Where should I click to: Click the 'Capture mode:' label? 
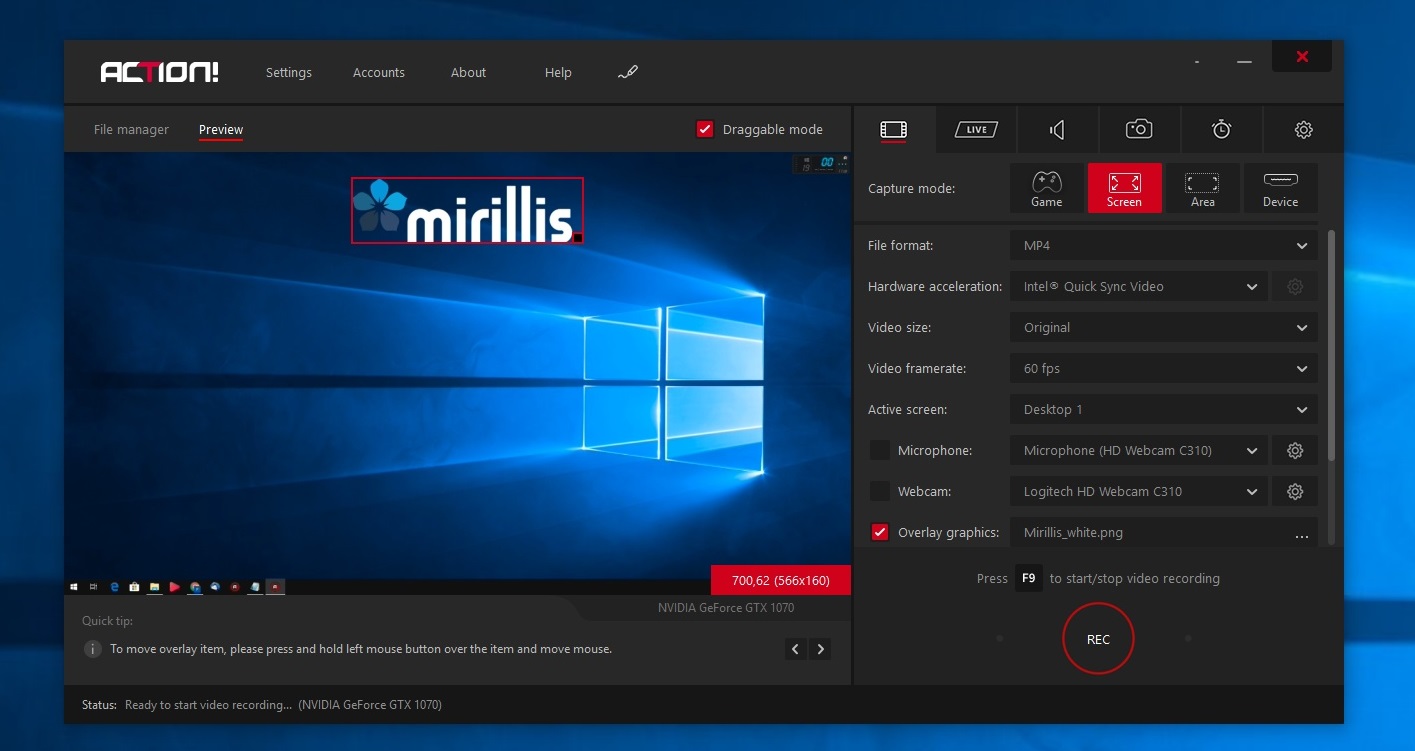[911, 188]
